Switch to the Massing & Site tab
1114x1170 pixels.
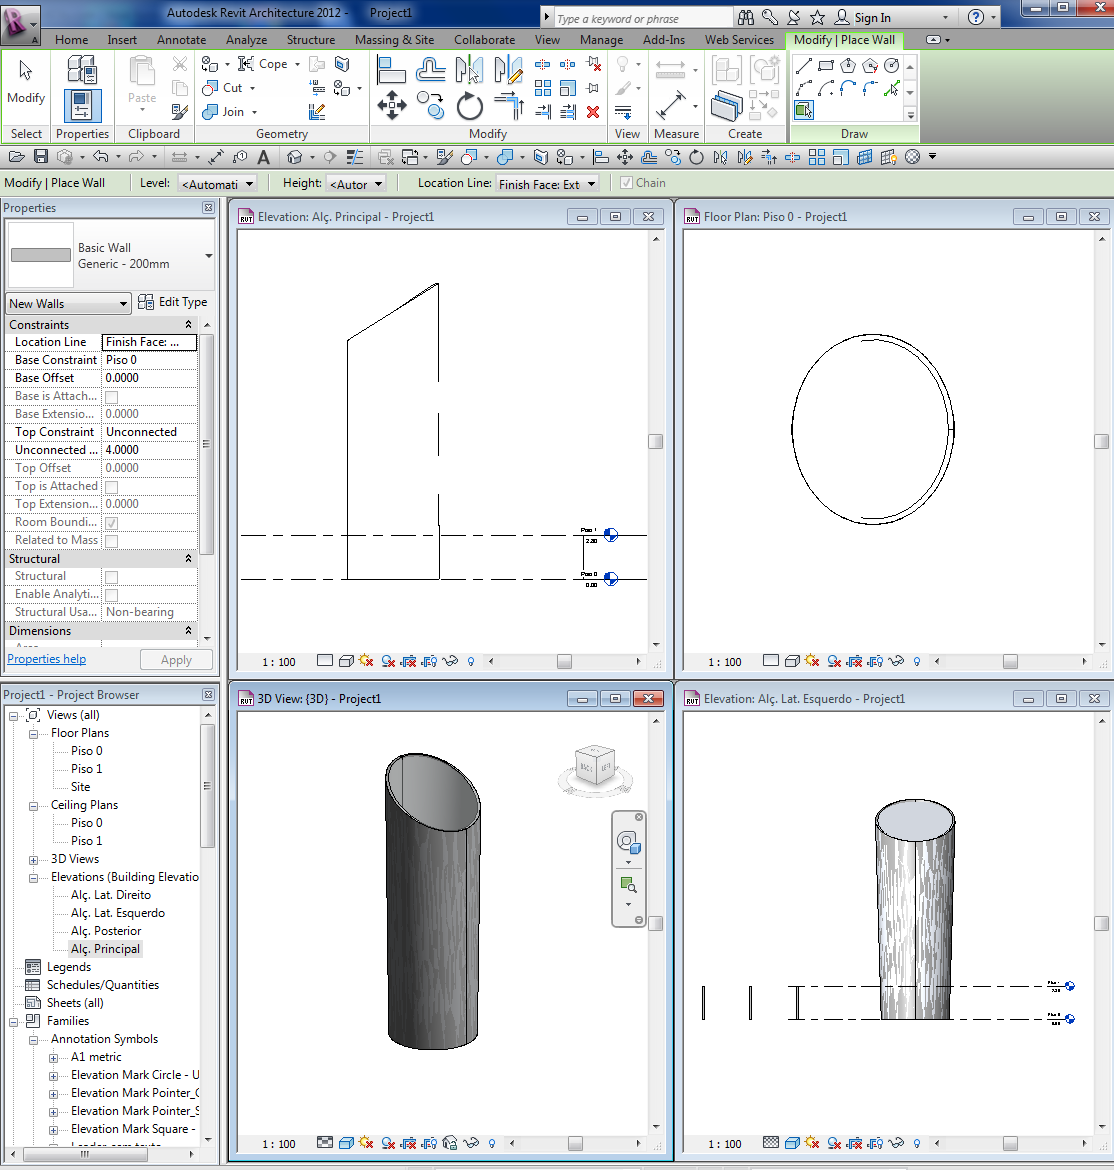[394, 40]
